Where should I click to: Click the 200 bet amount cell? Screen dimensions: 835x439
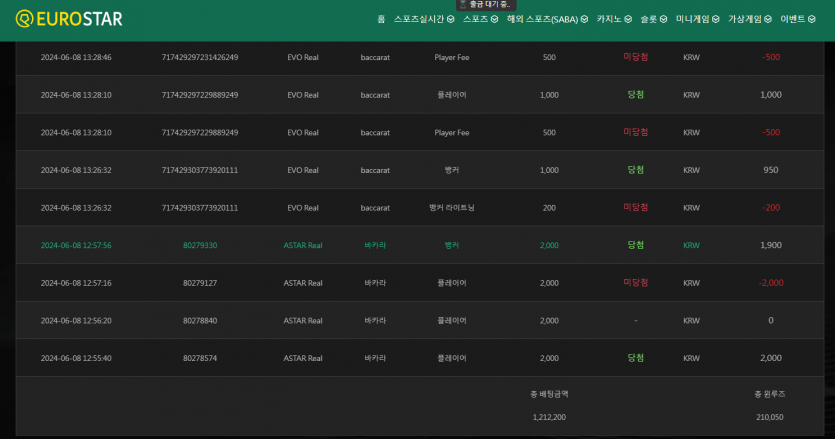(x=549, y=208)
